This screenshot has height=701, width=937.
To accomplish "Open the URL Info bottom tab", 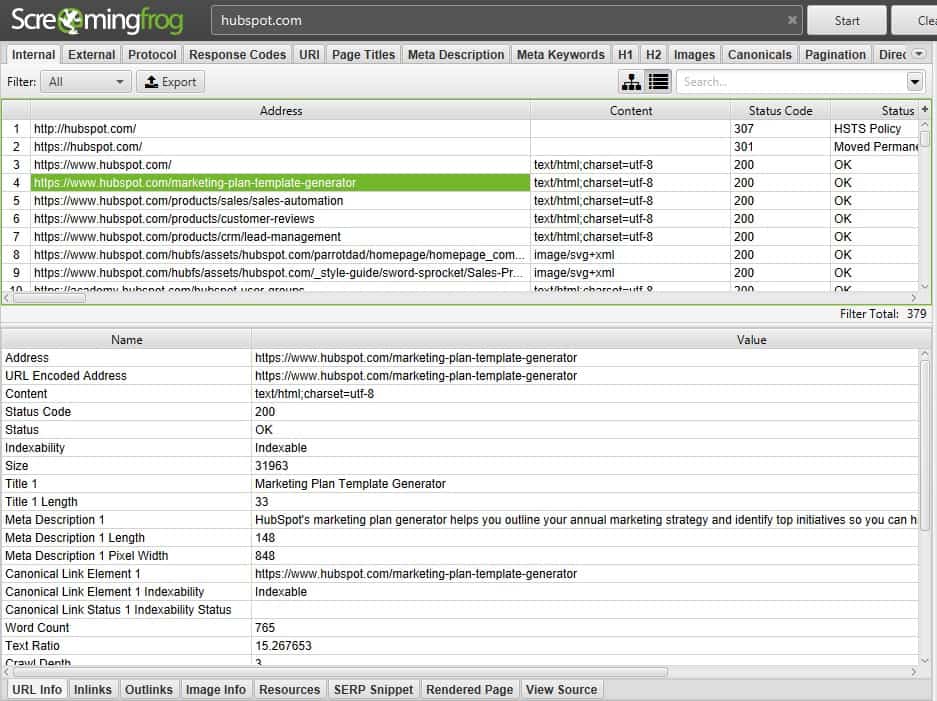I will 37,689.
